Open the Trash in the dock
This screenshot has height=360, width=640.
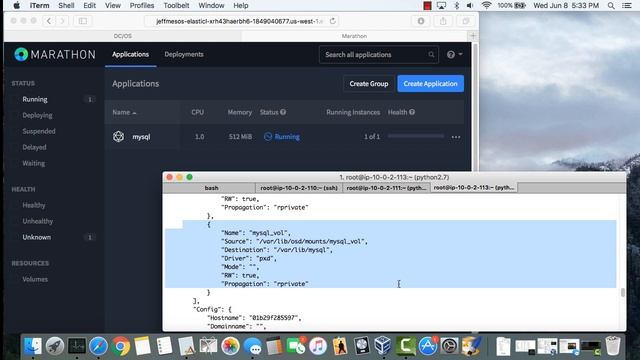tap(613, 346)
